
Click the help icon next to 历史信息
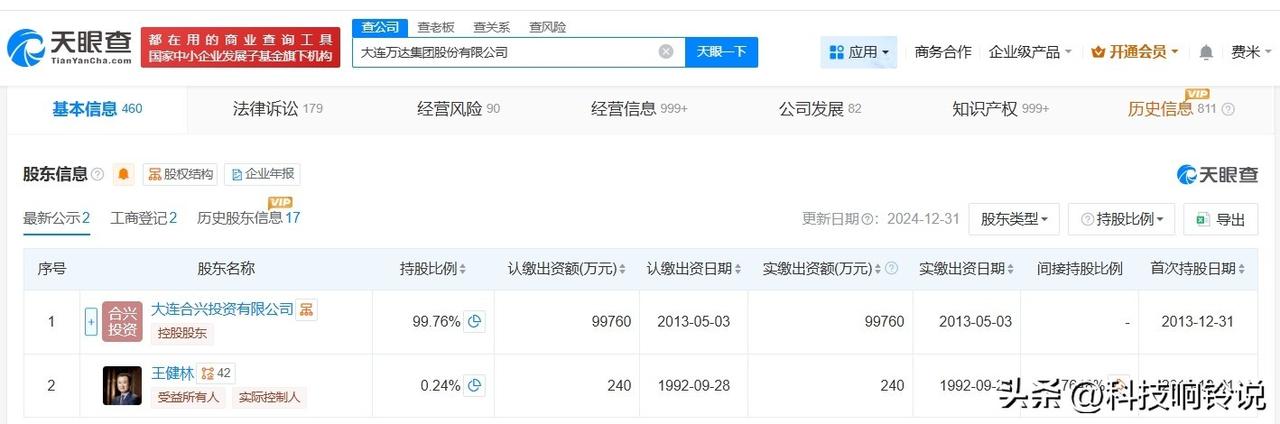click(x=1228, y=110)
